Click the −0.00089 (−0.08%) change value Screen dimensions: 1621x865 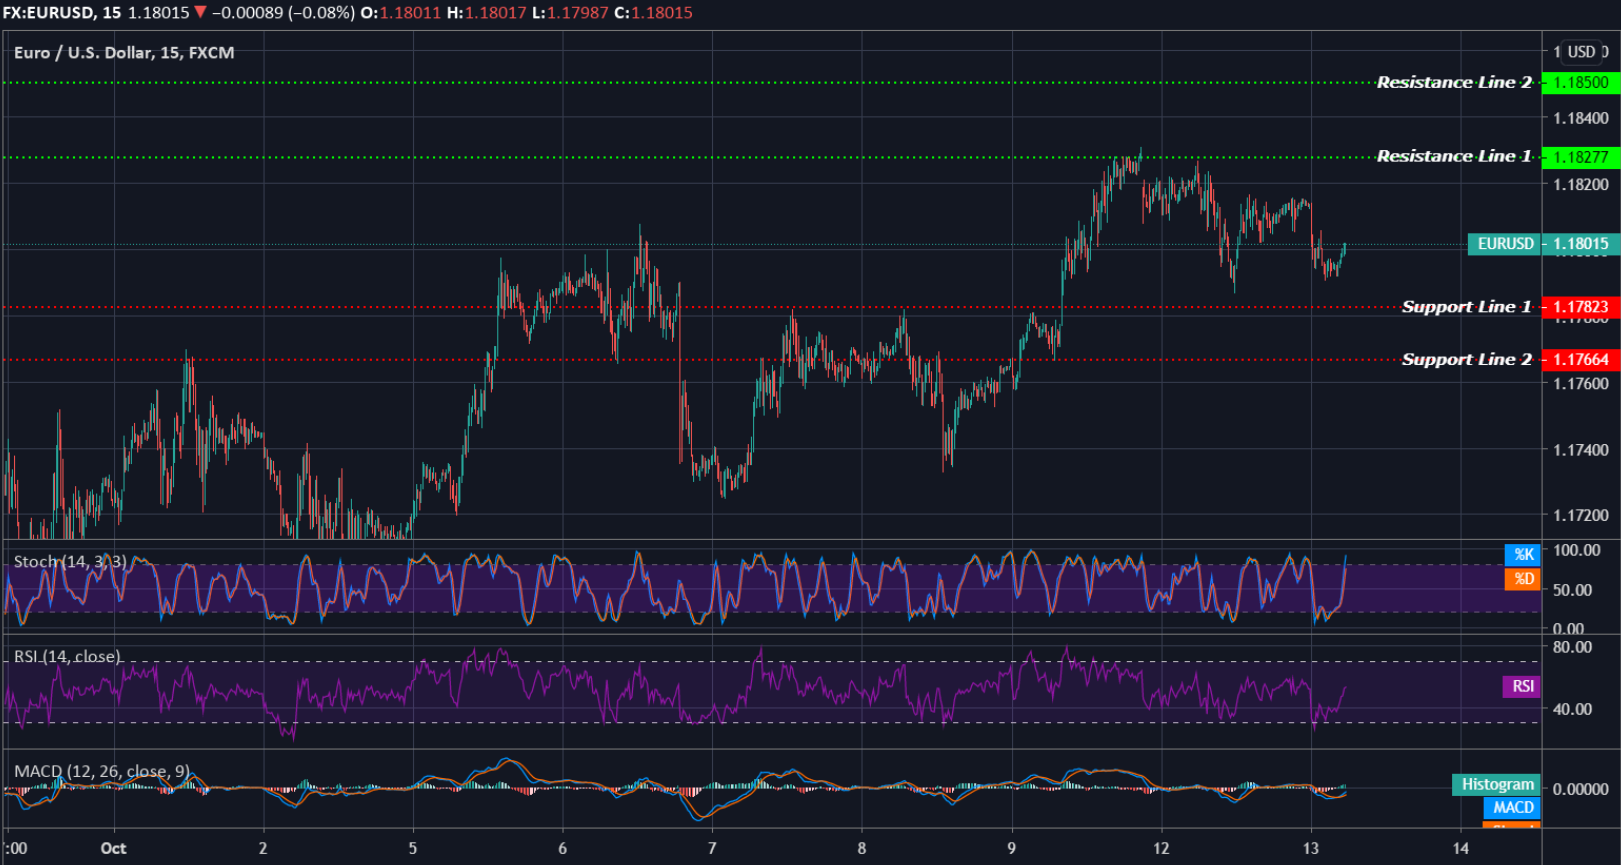pyautogui.click(x=283, y=13)
